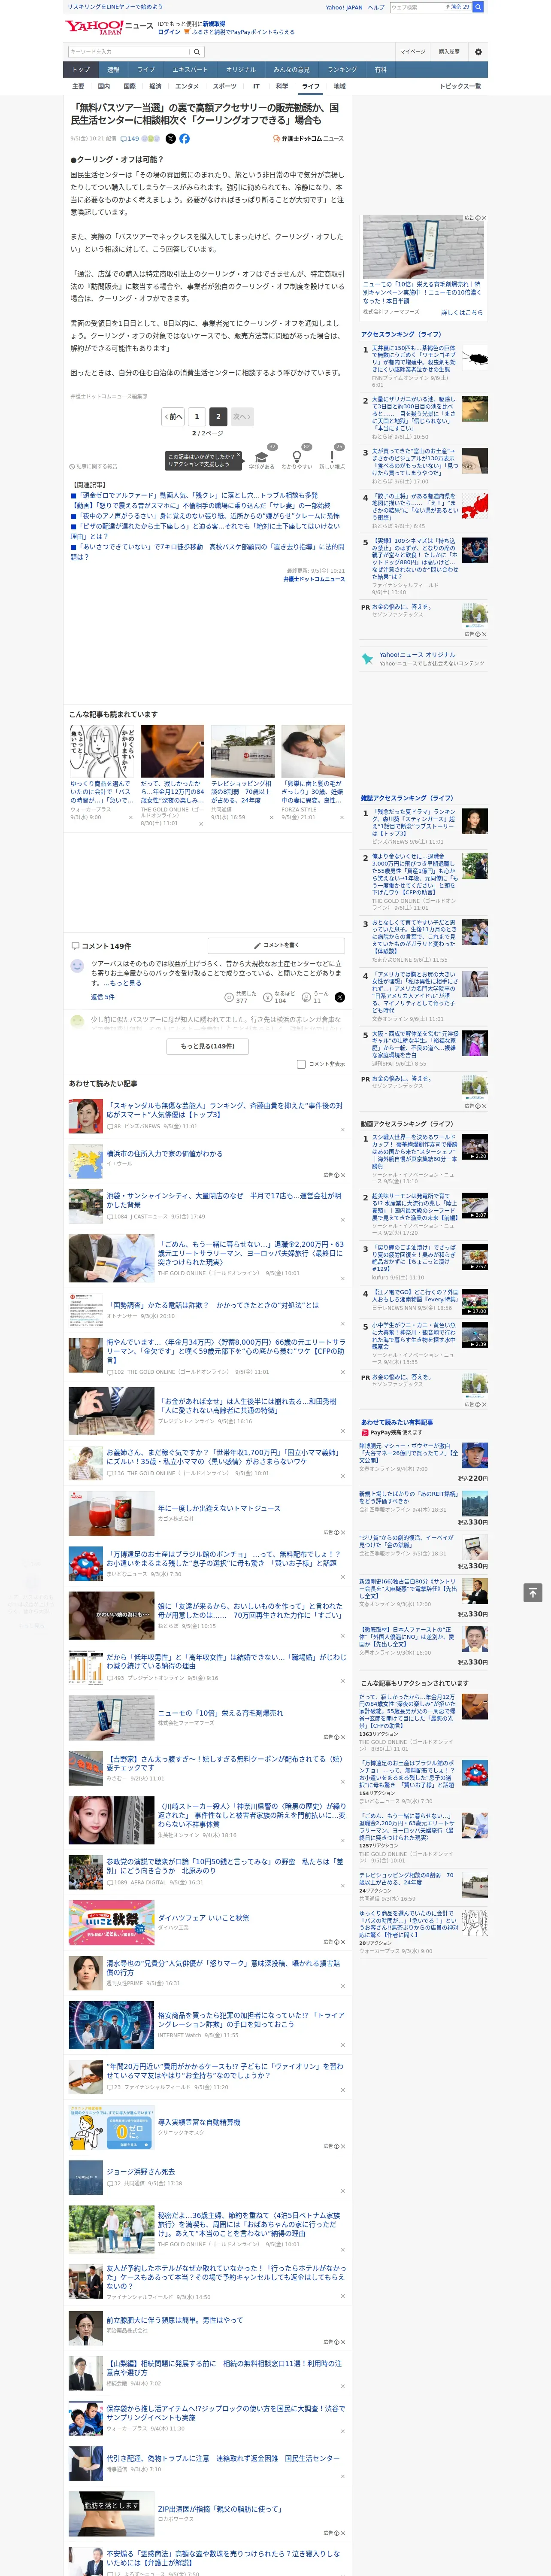React with わかりやすい lightbulb icon
This screenshot has height=2576, width=551.
click(297, 457)
